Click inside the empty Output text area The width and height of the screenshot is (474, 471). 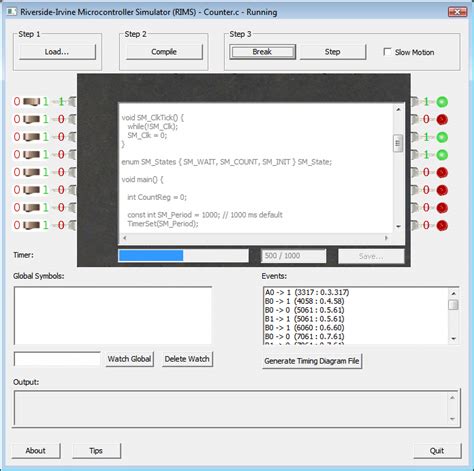(231, 408)
